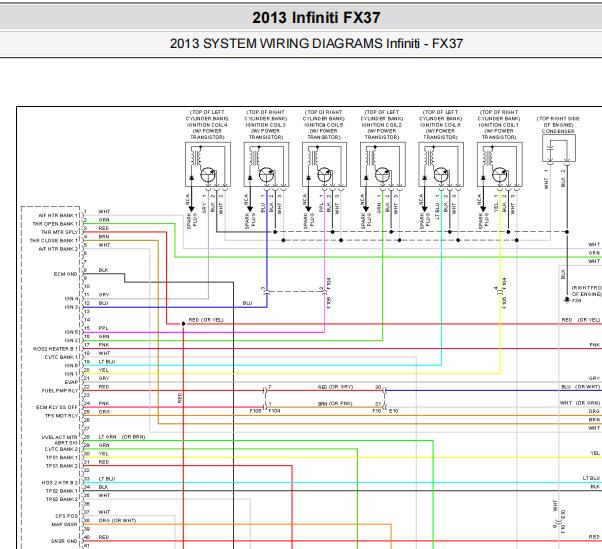Click the "IGN 3" pin label
602x549 pixels.
[x=71, y=307]
